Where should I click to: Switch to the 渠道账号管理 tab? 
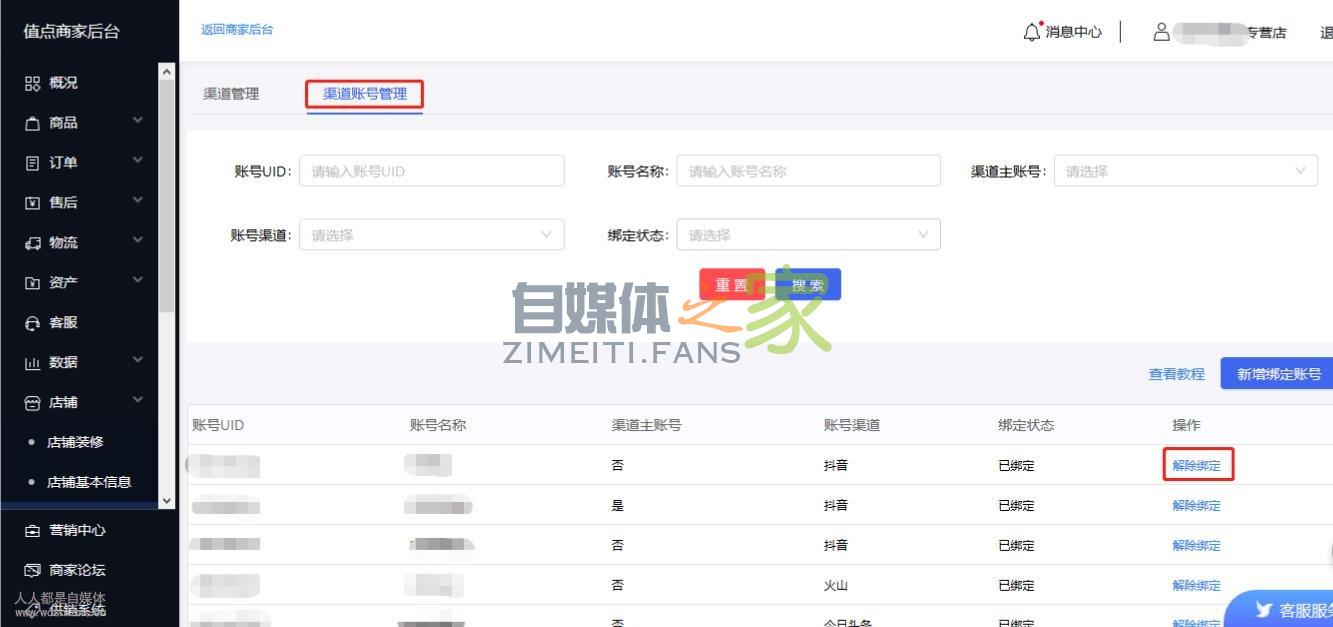coord(364,93)
